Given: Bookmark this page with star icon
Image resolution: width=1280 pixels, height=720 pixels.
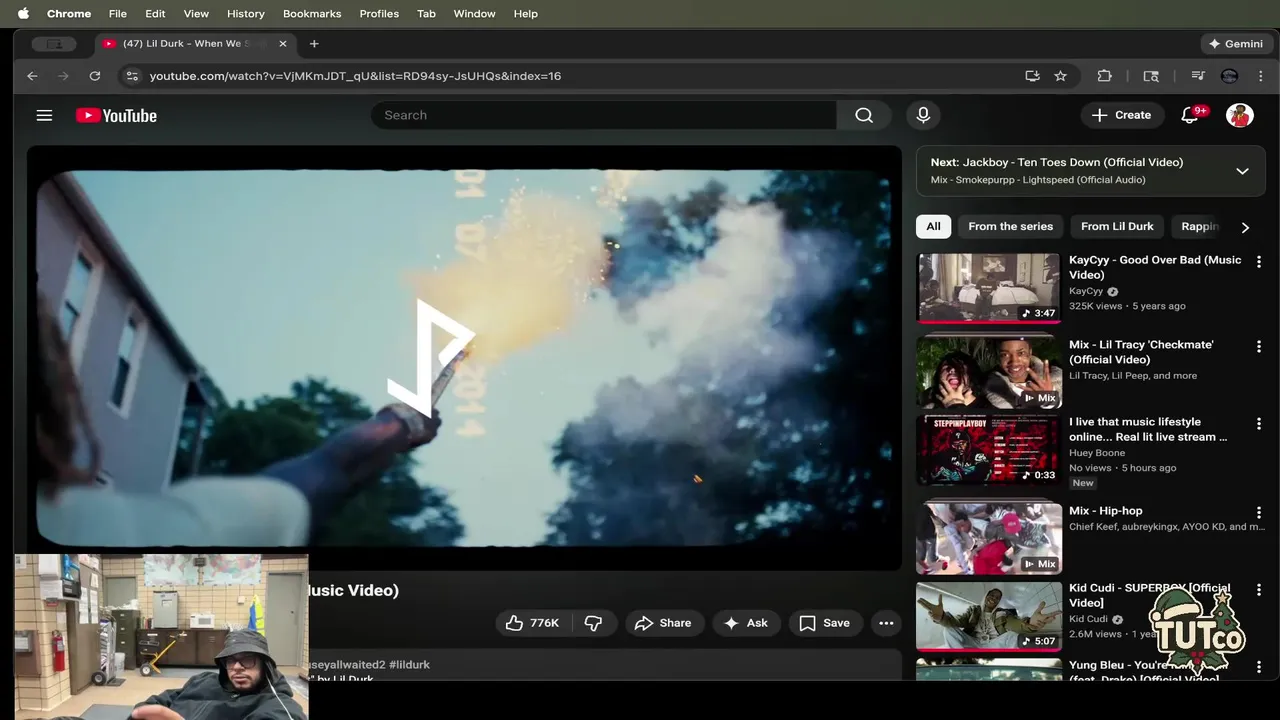Looking at the screenshot, I should [x=1060, y=76].
